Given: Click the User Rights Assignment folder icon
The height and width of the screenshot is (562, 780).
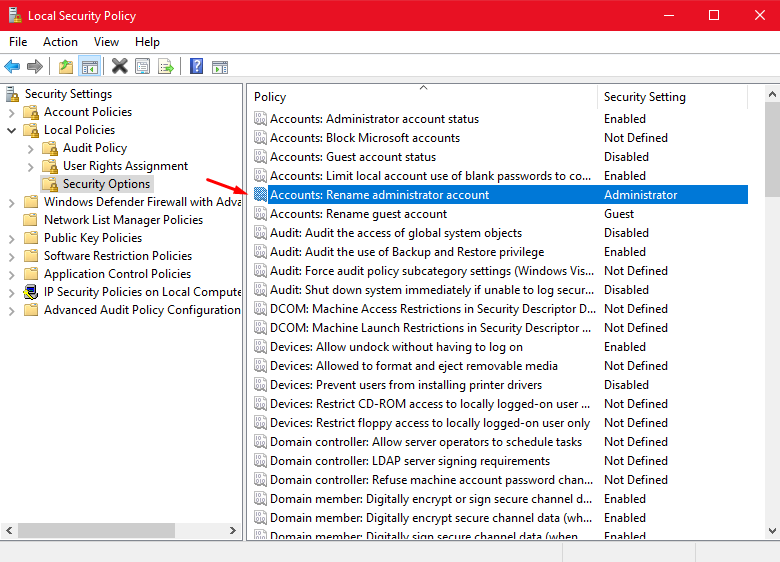Looking at the screenshot, I should (x=50, y=166).
